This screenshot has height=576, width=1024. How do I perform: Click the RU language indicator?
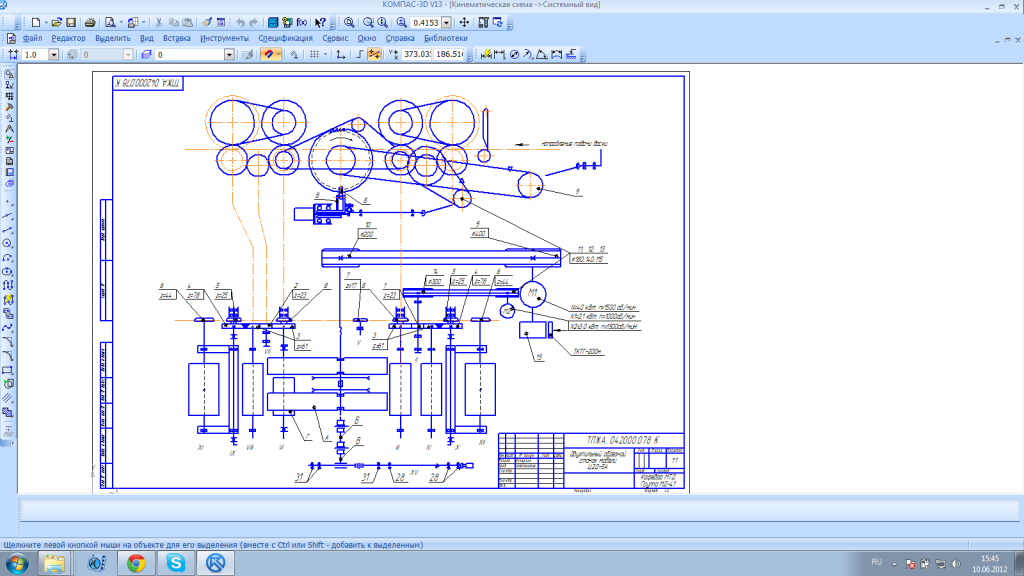click(x=876, y=562)
